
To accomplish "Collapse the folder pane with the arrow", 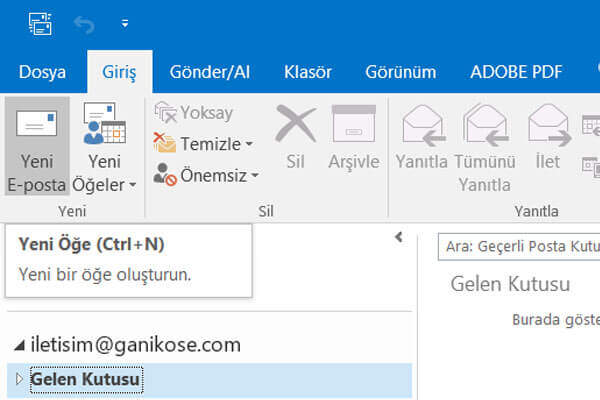I will (399, 237).
